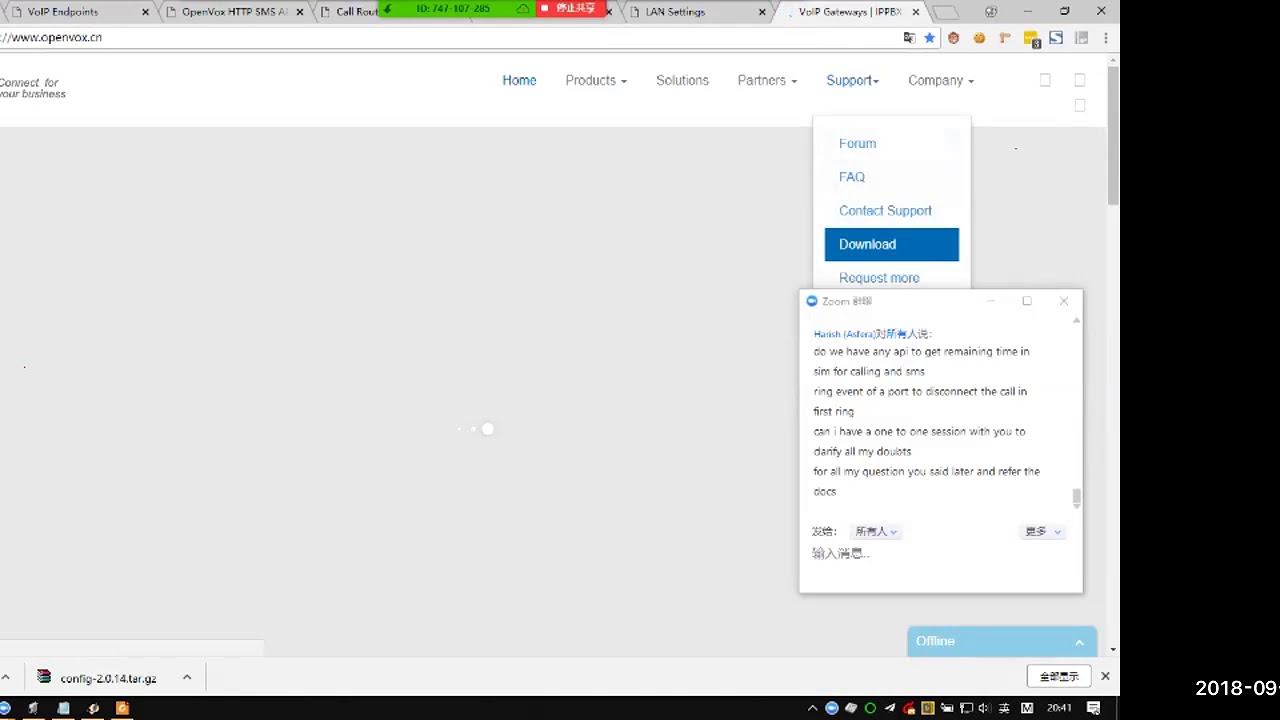Image resolution: width=1280 pixels, height=720 pixels.
Task: Close the OpenVox HTTP SMS tab
Action: (300, 12)
